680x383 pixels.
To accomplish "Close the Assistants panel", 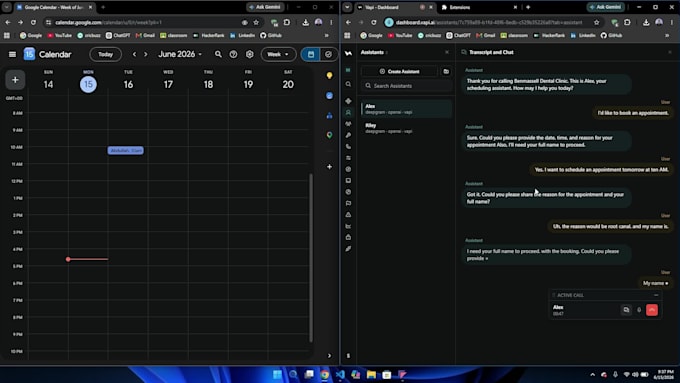I will pyautogui.click(x=447, y=52).
